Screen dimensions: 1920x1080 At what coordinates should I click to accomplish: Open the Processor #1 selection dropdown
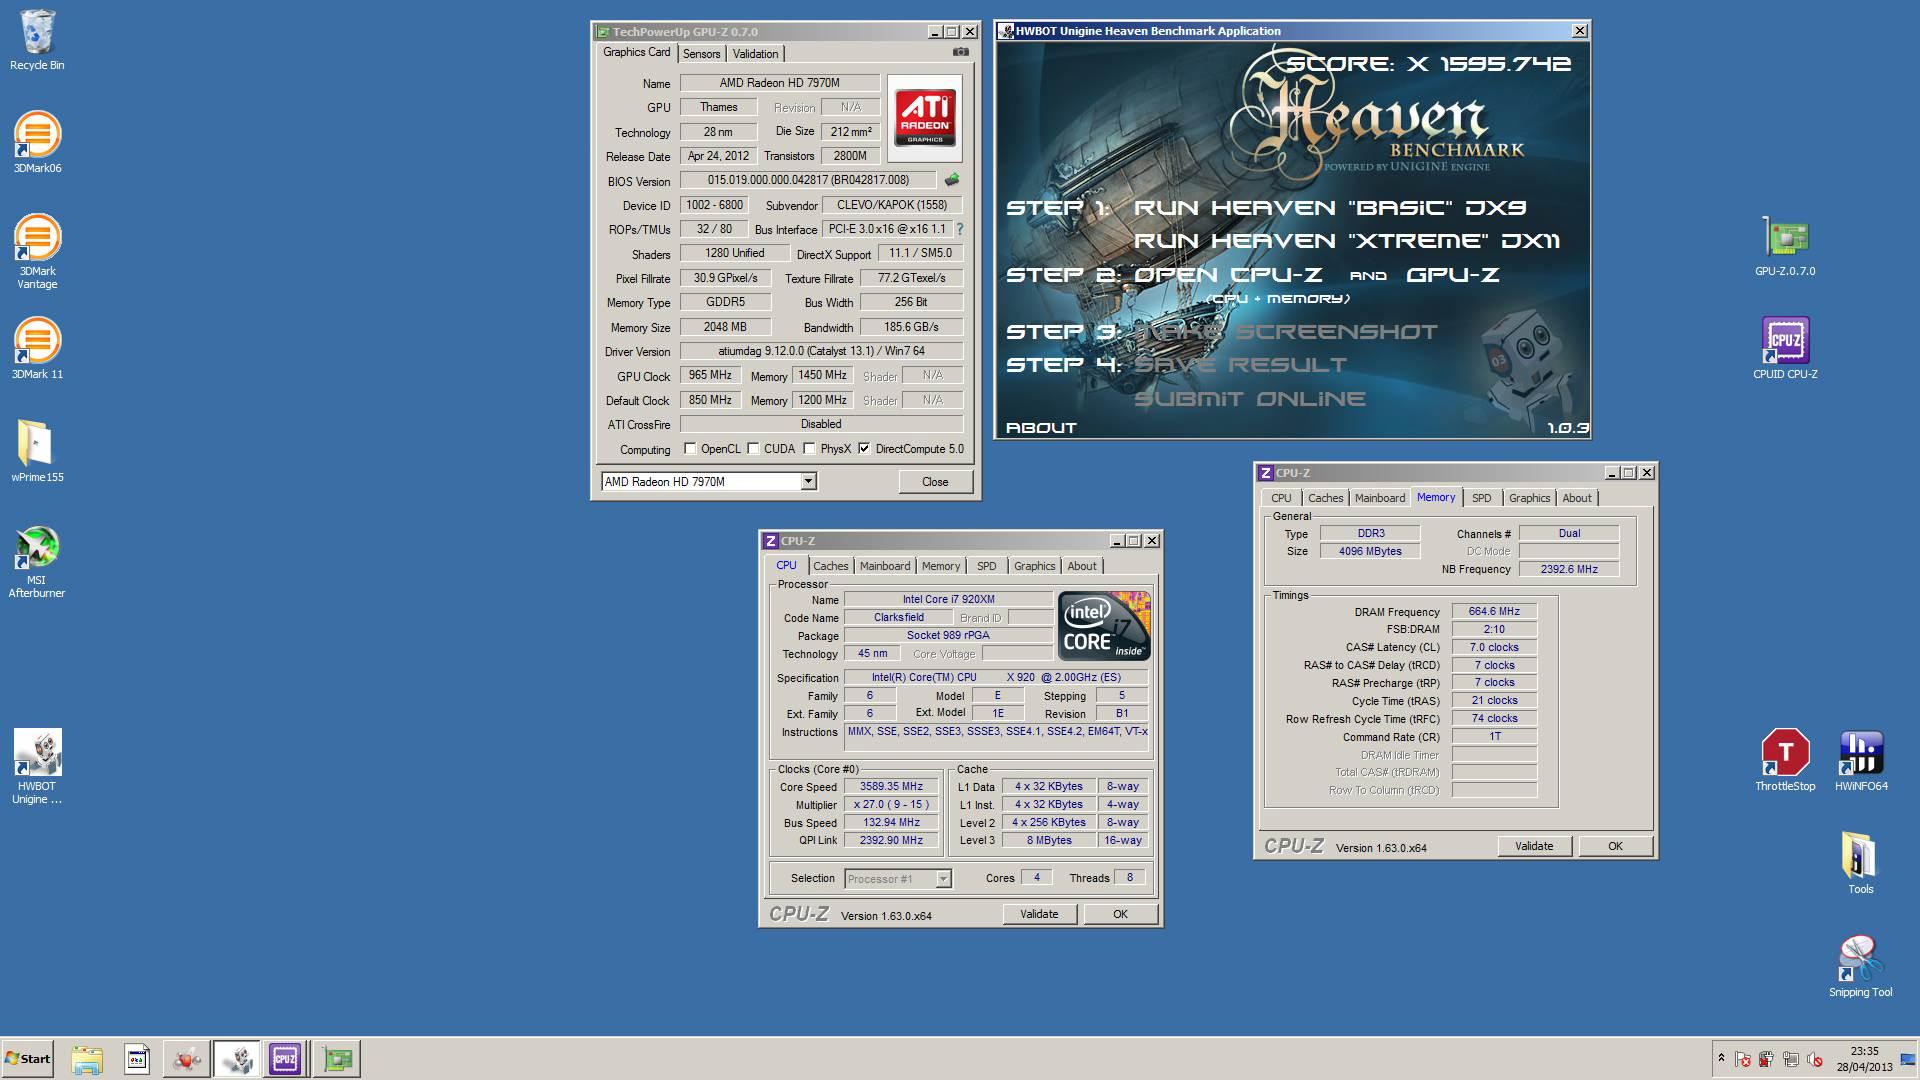point(942,879)
